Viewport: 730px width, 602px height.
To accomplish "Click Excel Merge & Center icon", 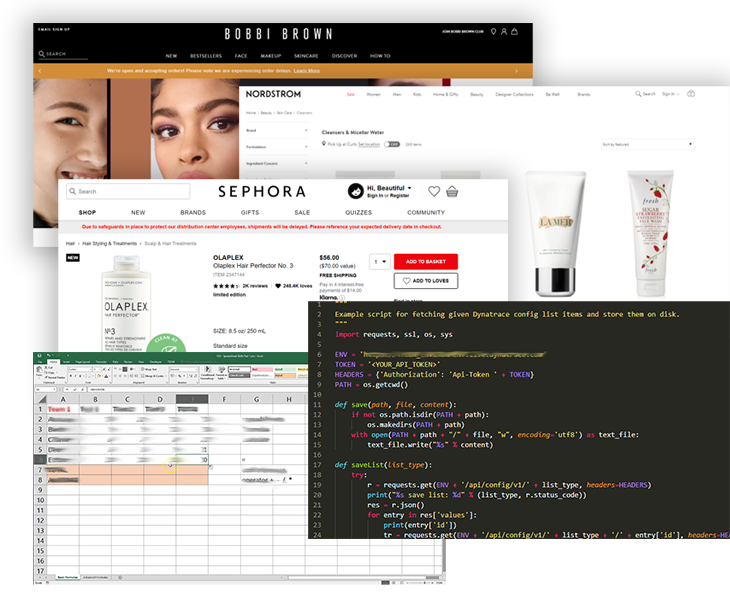I will tap(143, 376).
